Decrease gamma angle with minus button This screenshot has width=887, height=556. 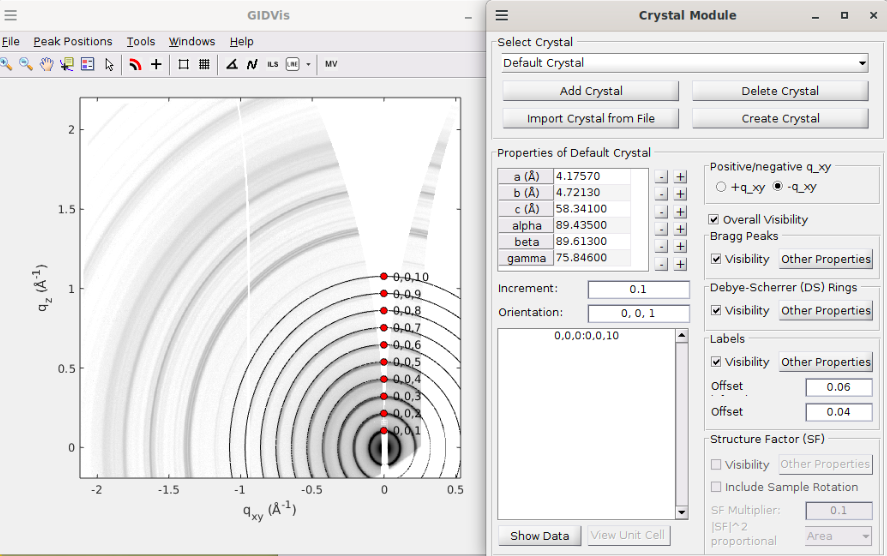661,264
